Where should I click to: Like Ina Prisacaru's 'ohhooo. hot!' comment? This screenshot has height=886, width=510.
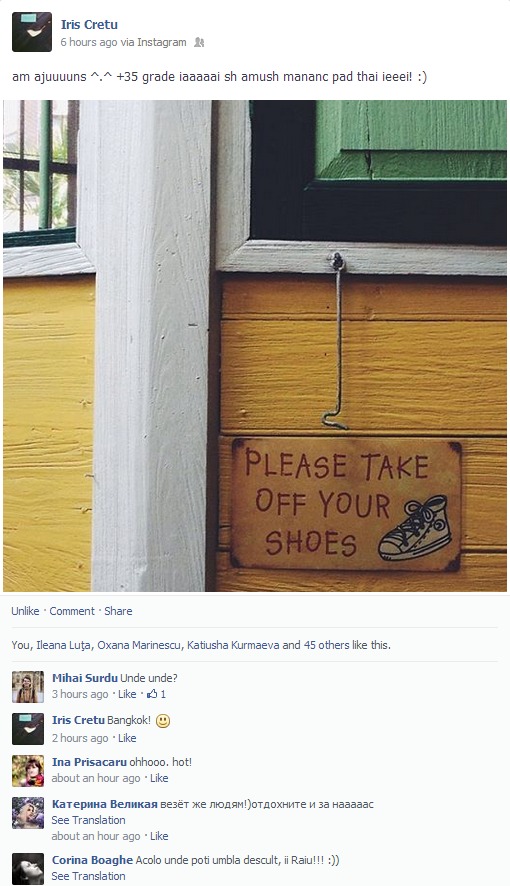coord(159,778)
